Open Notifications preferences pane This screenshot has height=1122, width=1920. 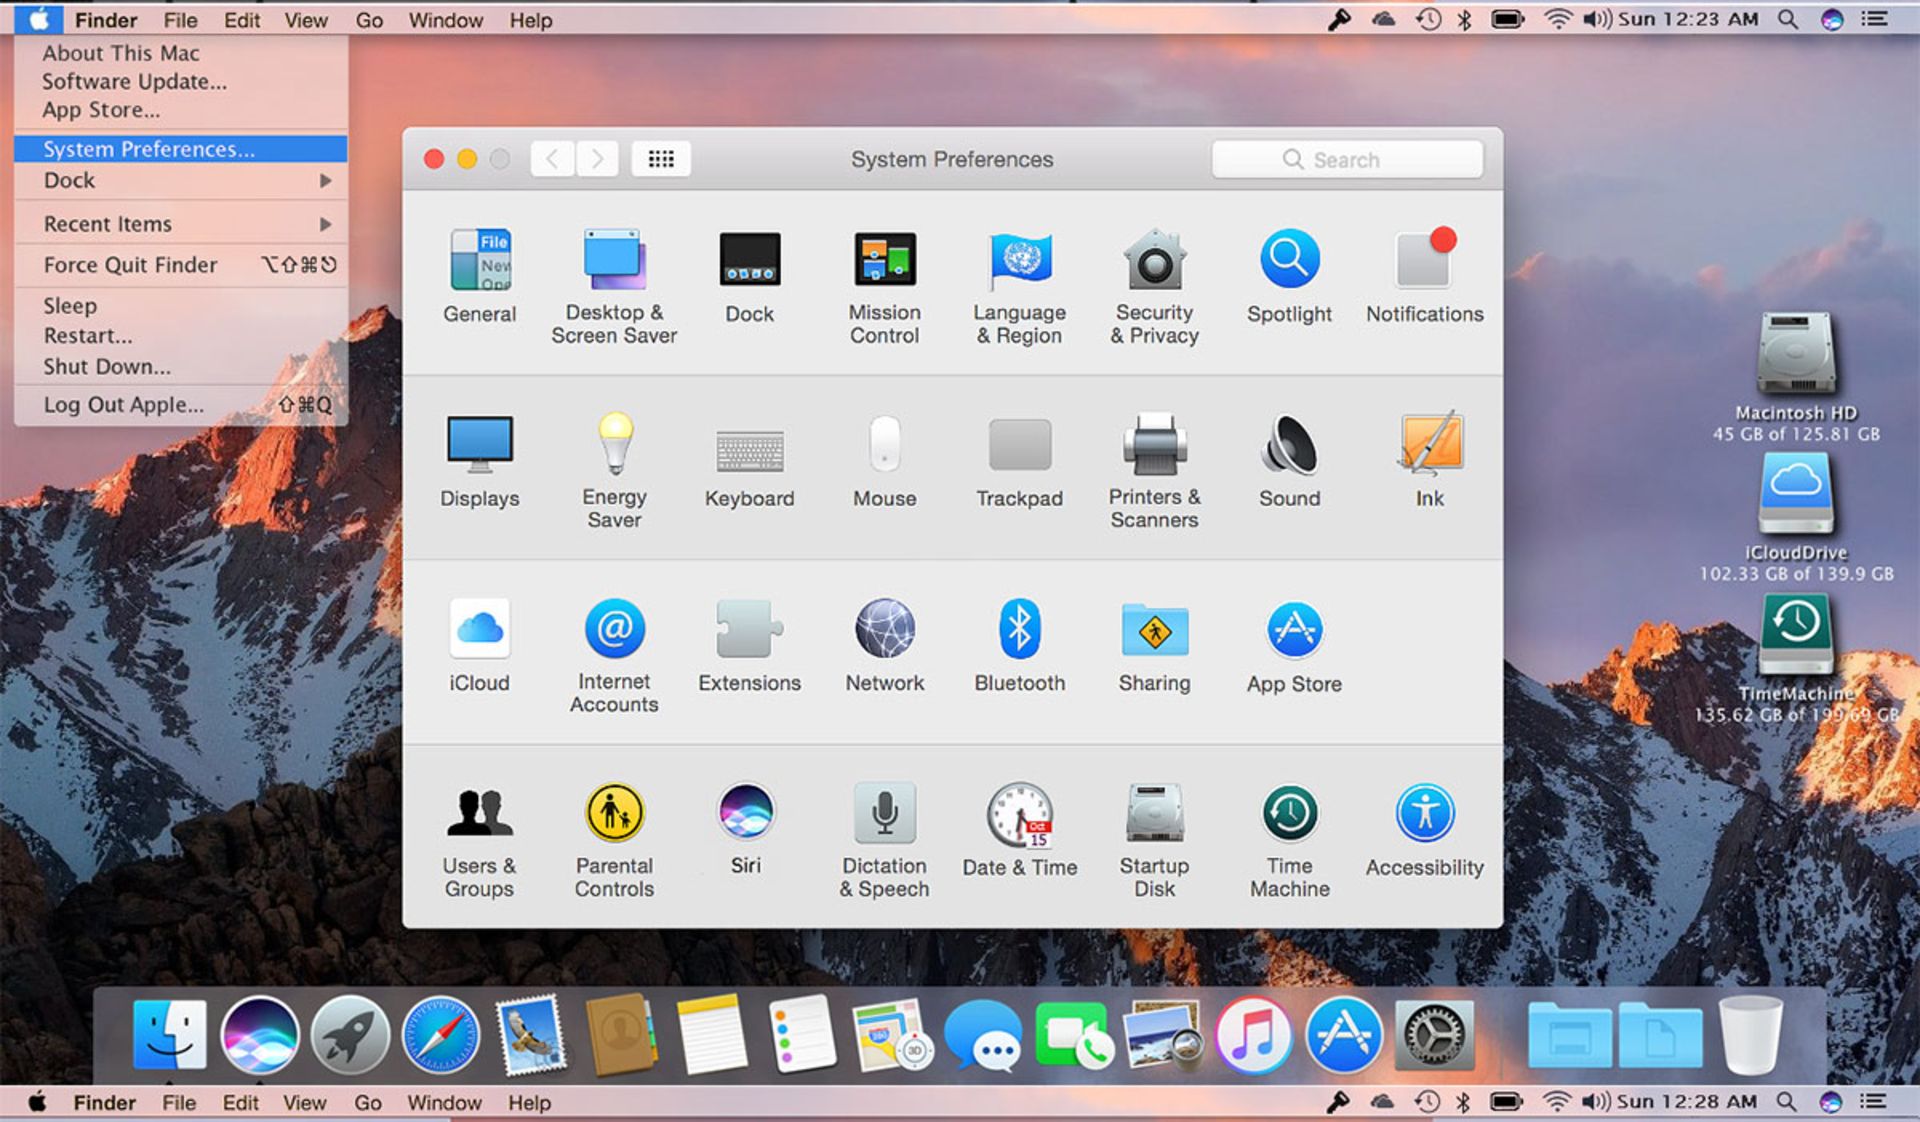click(x=1424, y=275)
